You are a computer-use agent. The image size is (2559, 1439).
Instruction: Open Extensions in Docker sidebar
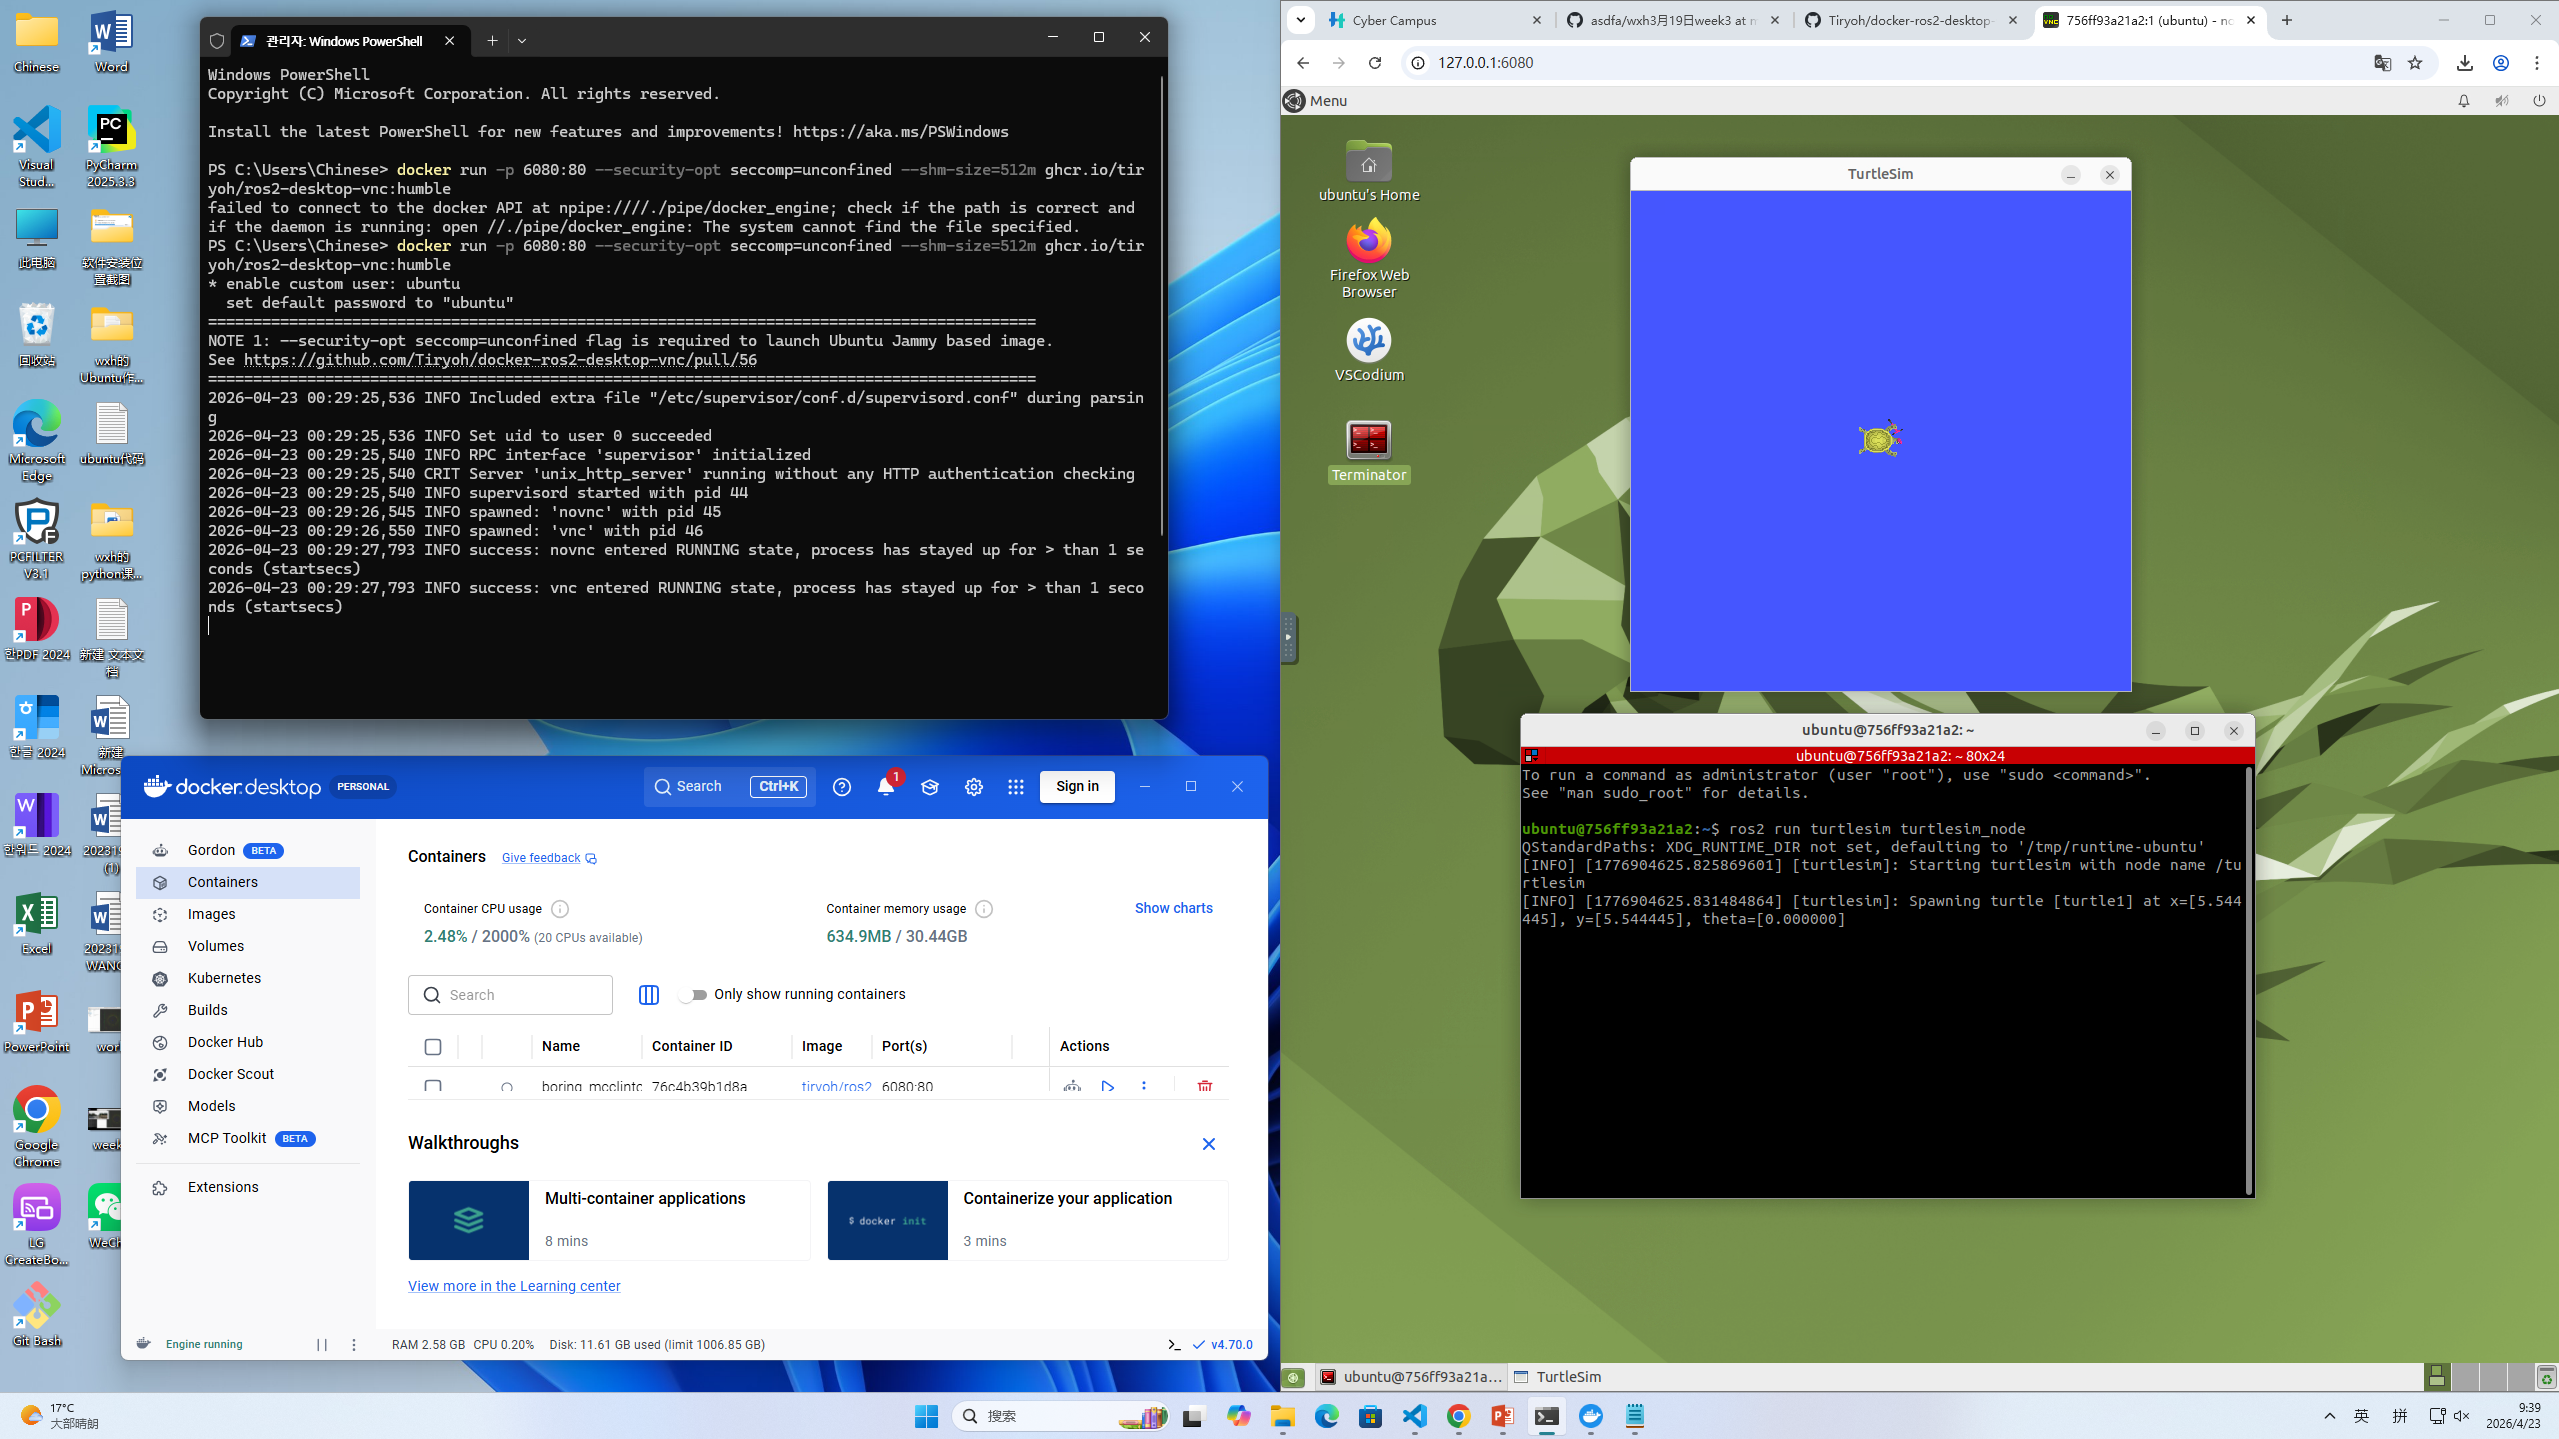[x=248, y=1187]
